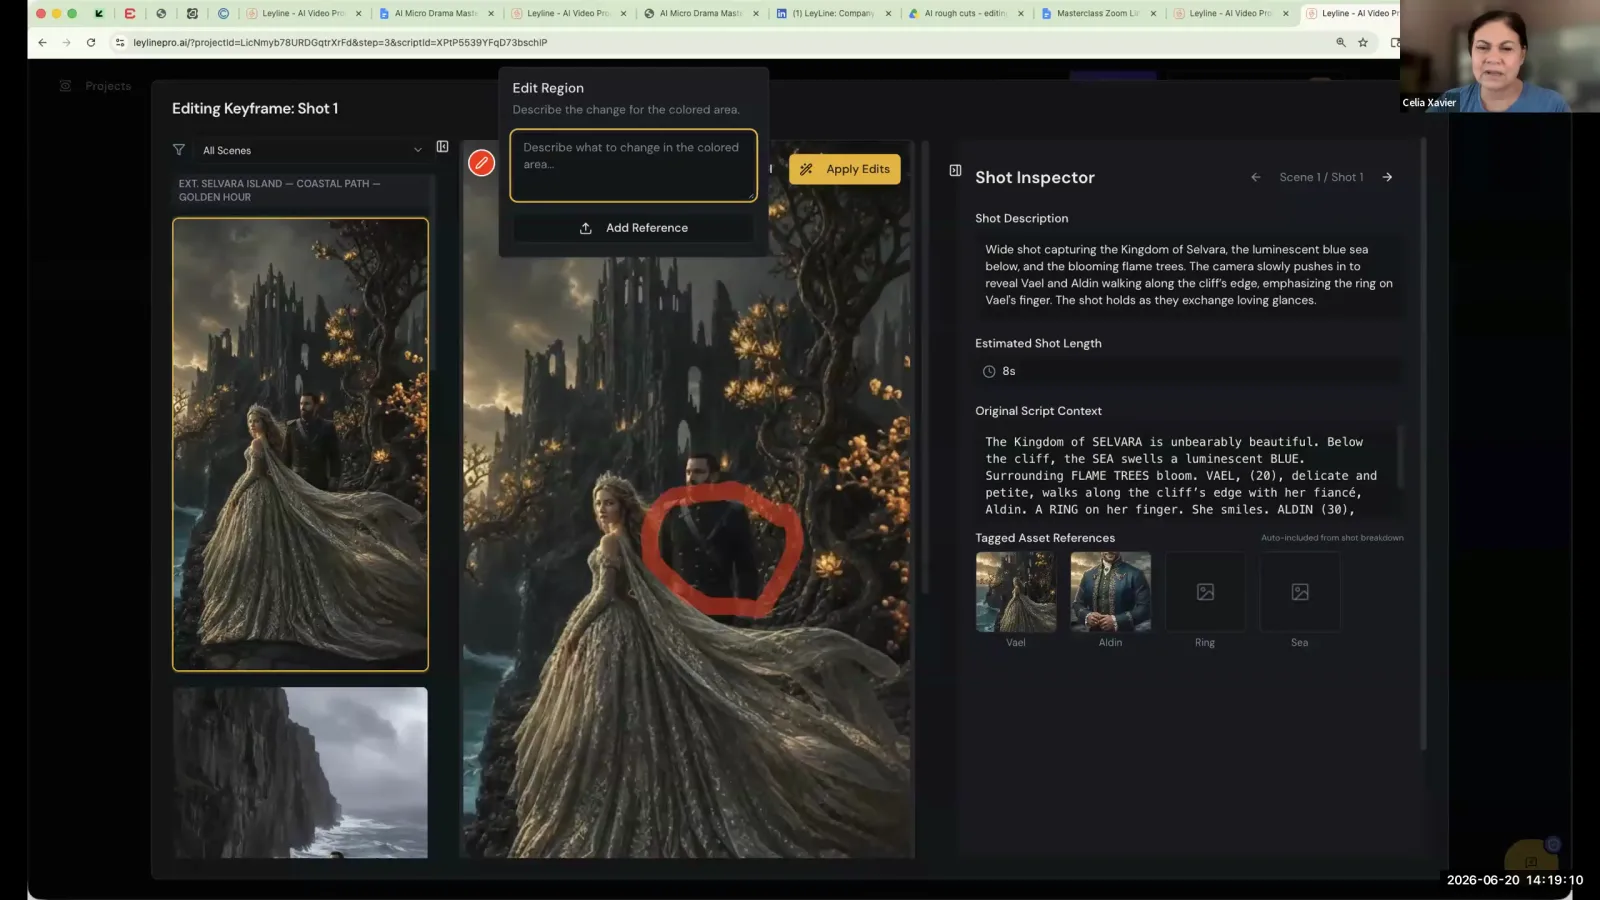Open the Vael asset reference thumbnail
This screenshot has height=900, width=1600.
[x=1016, y=592]
